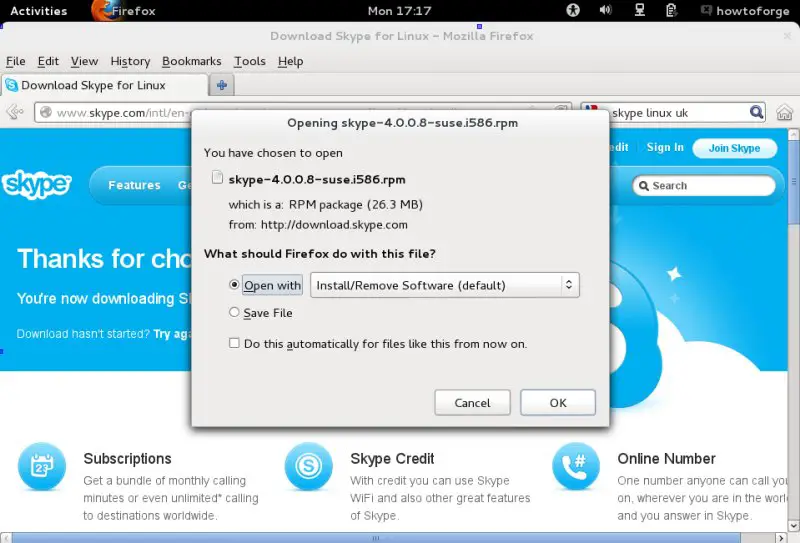800x543 pixels.
Task: Click the Firefox home button
Action: pos(784,112)
